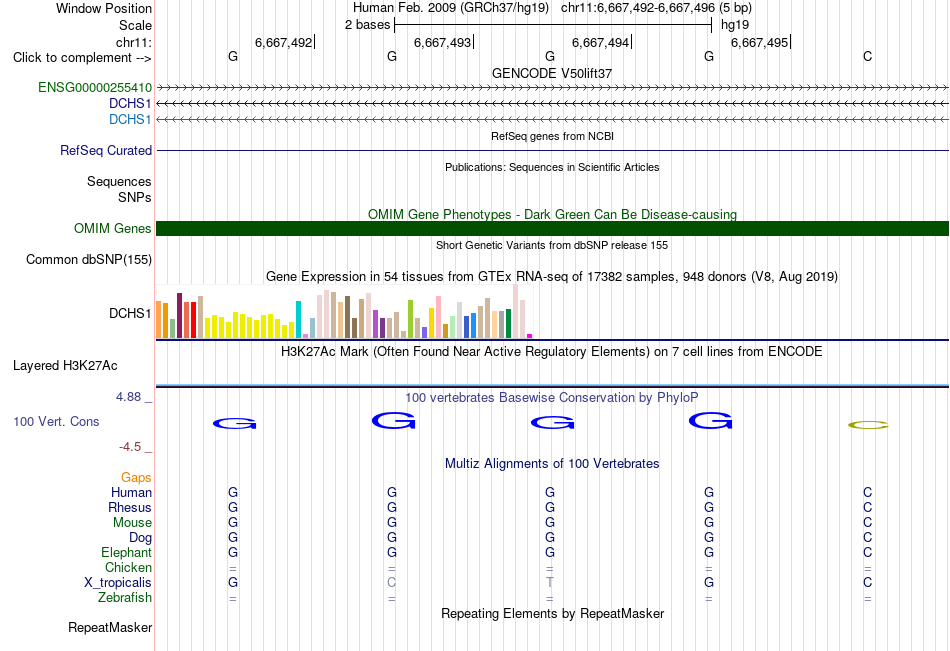Click Multiz Alignments of 100 Vertebrates title
Screen dimensions: 950x651
552,464
